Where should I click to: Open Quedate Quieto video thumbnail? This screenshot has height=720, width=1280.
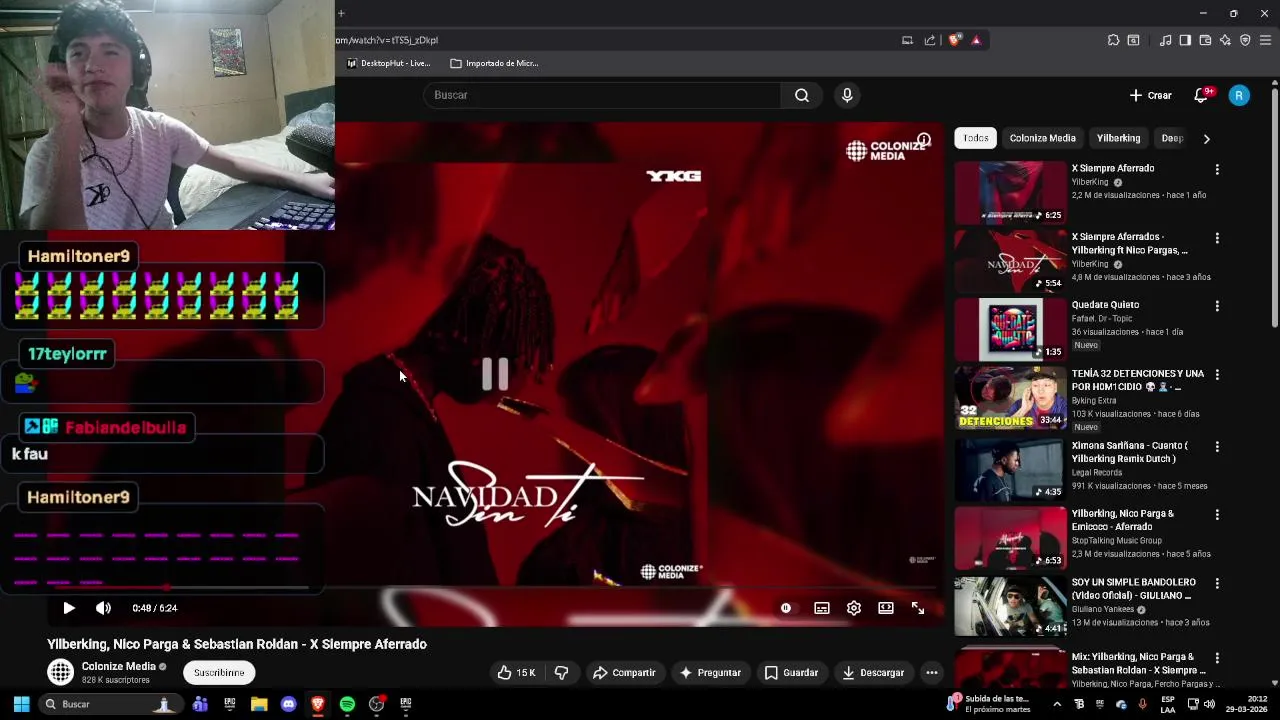pos(1010,329)
